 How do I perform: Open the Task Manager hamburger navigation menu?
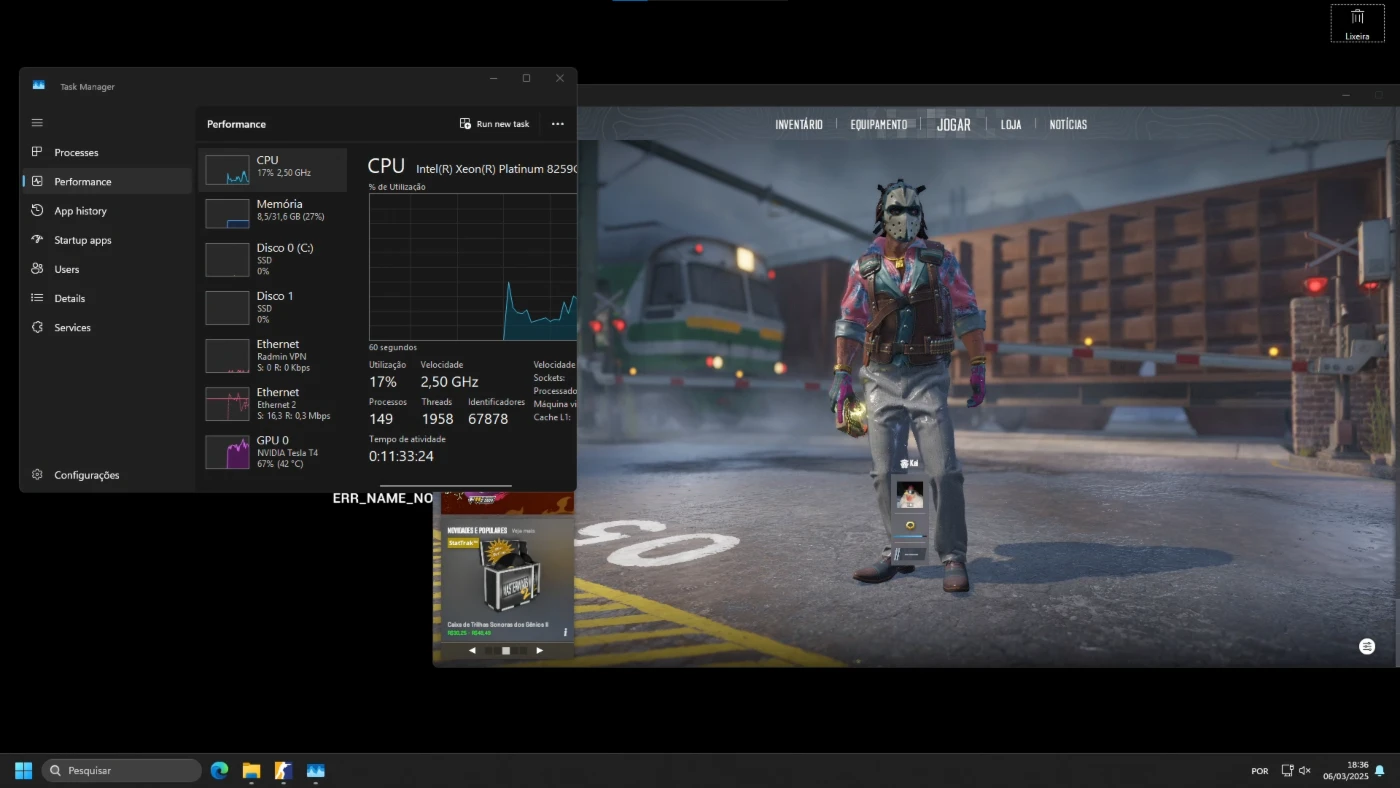(x=37, y=123)
